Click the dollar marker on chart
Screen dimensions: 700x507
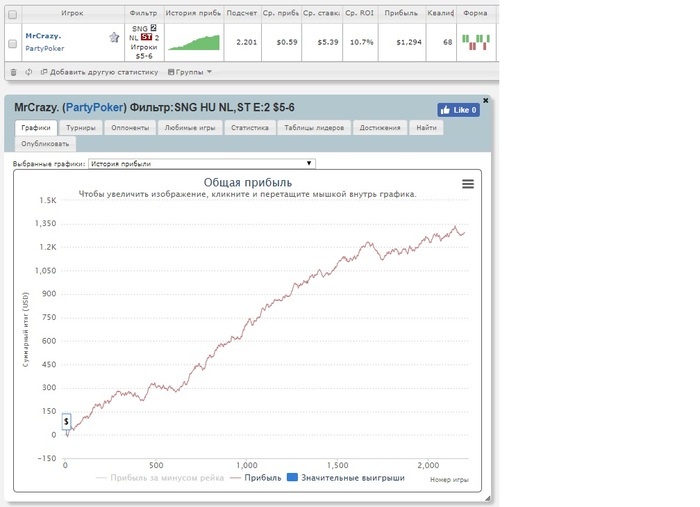coord(66,421)
